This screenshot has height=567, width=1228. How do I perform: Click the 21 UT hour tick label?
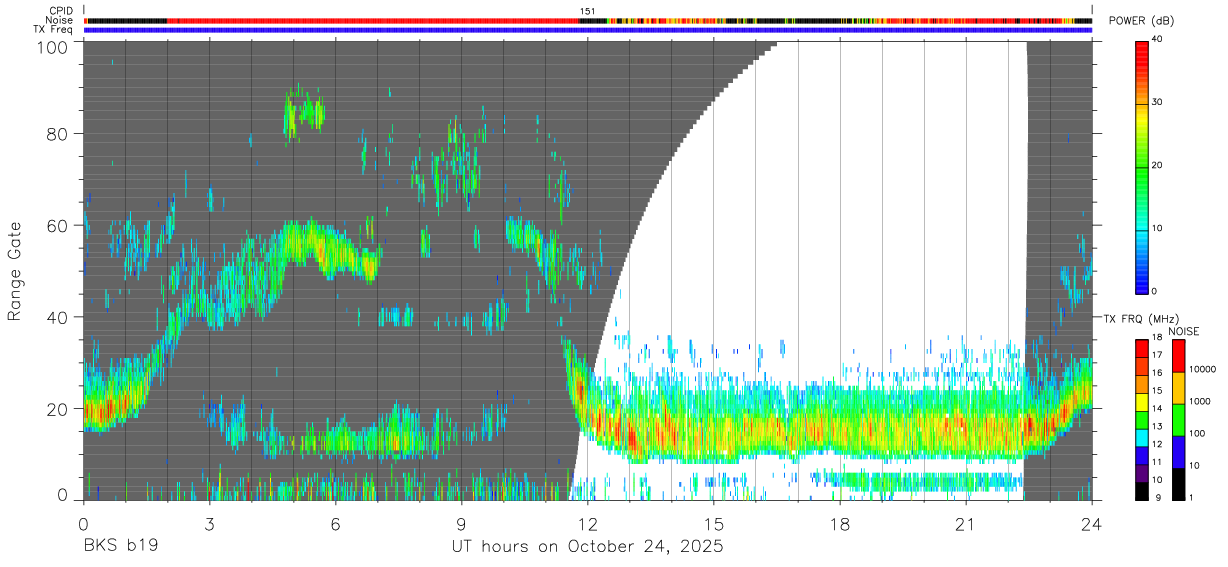(x=966, y=524)
